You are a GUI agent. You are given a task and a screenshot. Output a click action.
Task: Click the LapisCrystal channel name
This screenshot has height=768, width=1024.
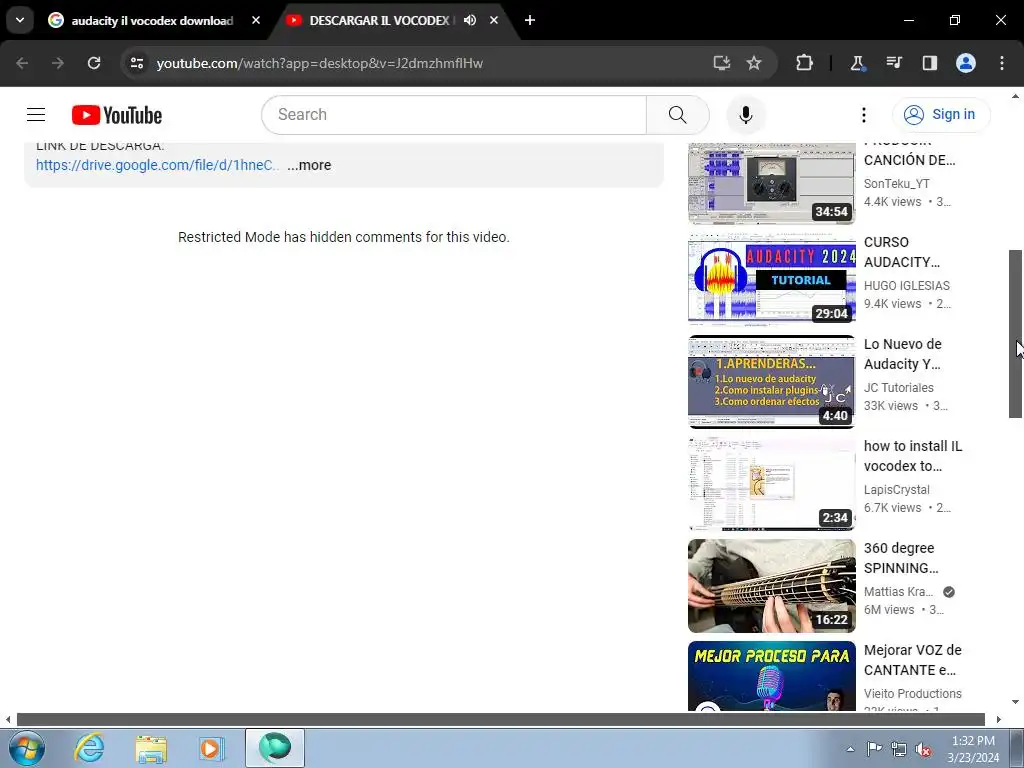point(897,489)
